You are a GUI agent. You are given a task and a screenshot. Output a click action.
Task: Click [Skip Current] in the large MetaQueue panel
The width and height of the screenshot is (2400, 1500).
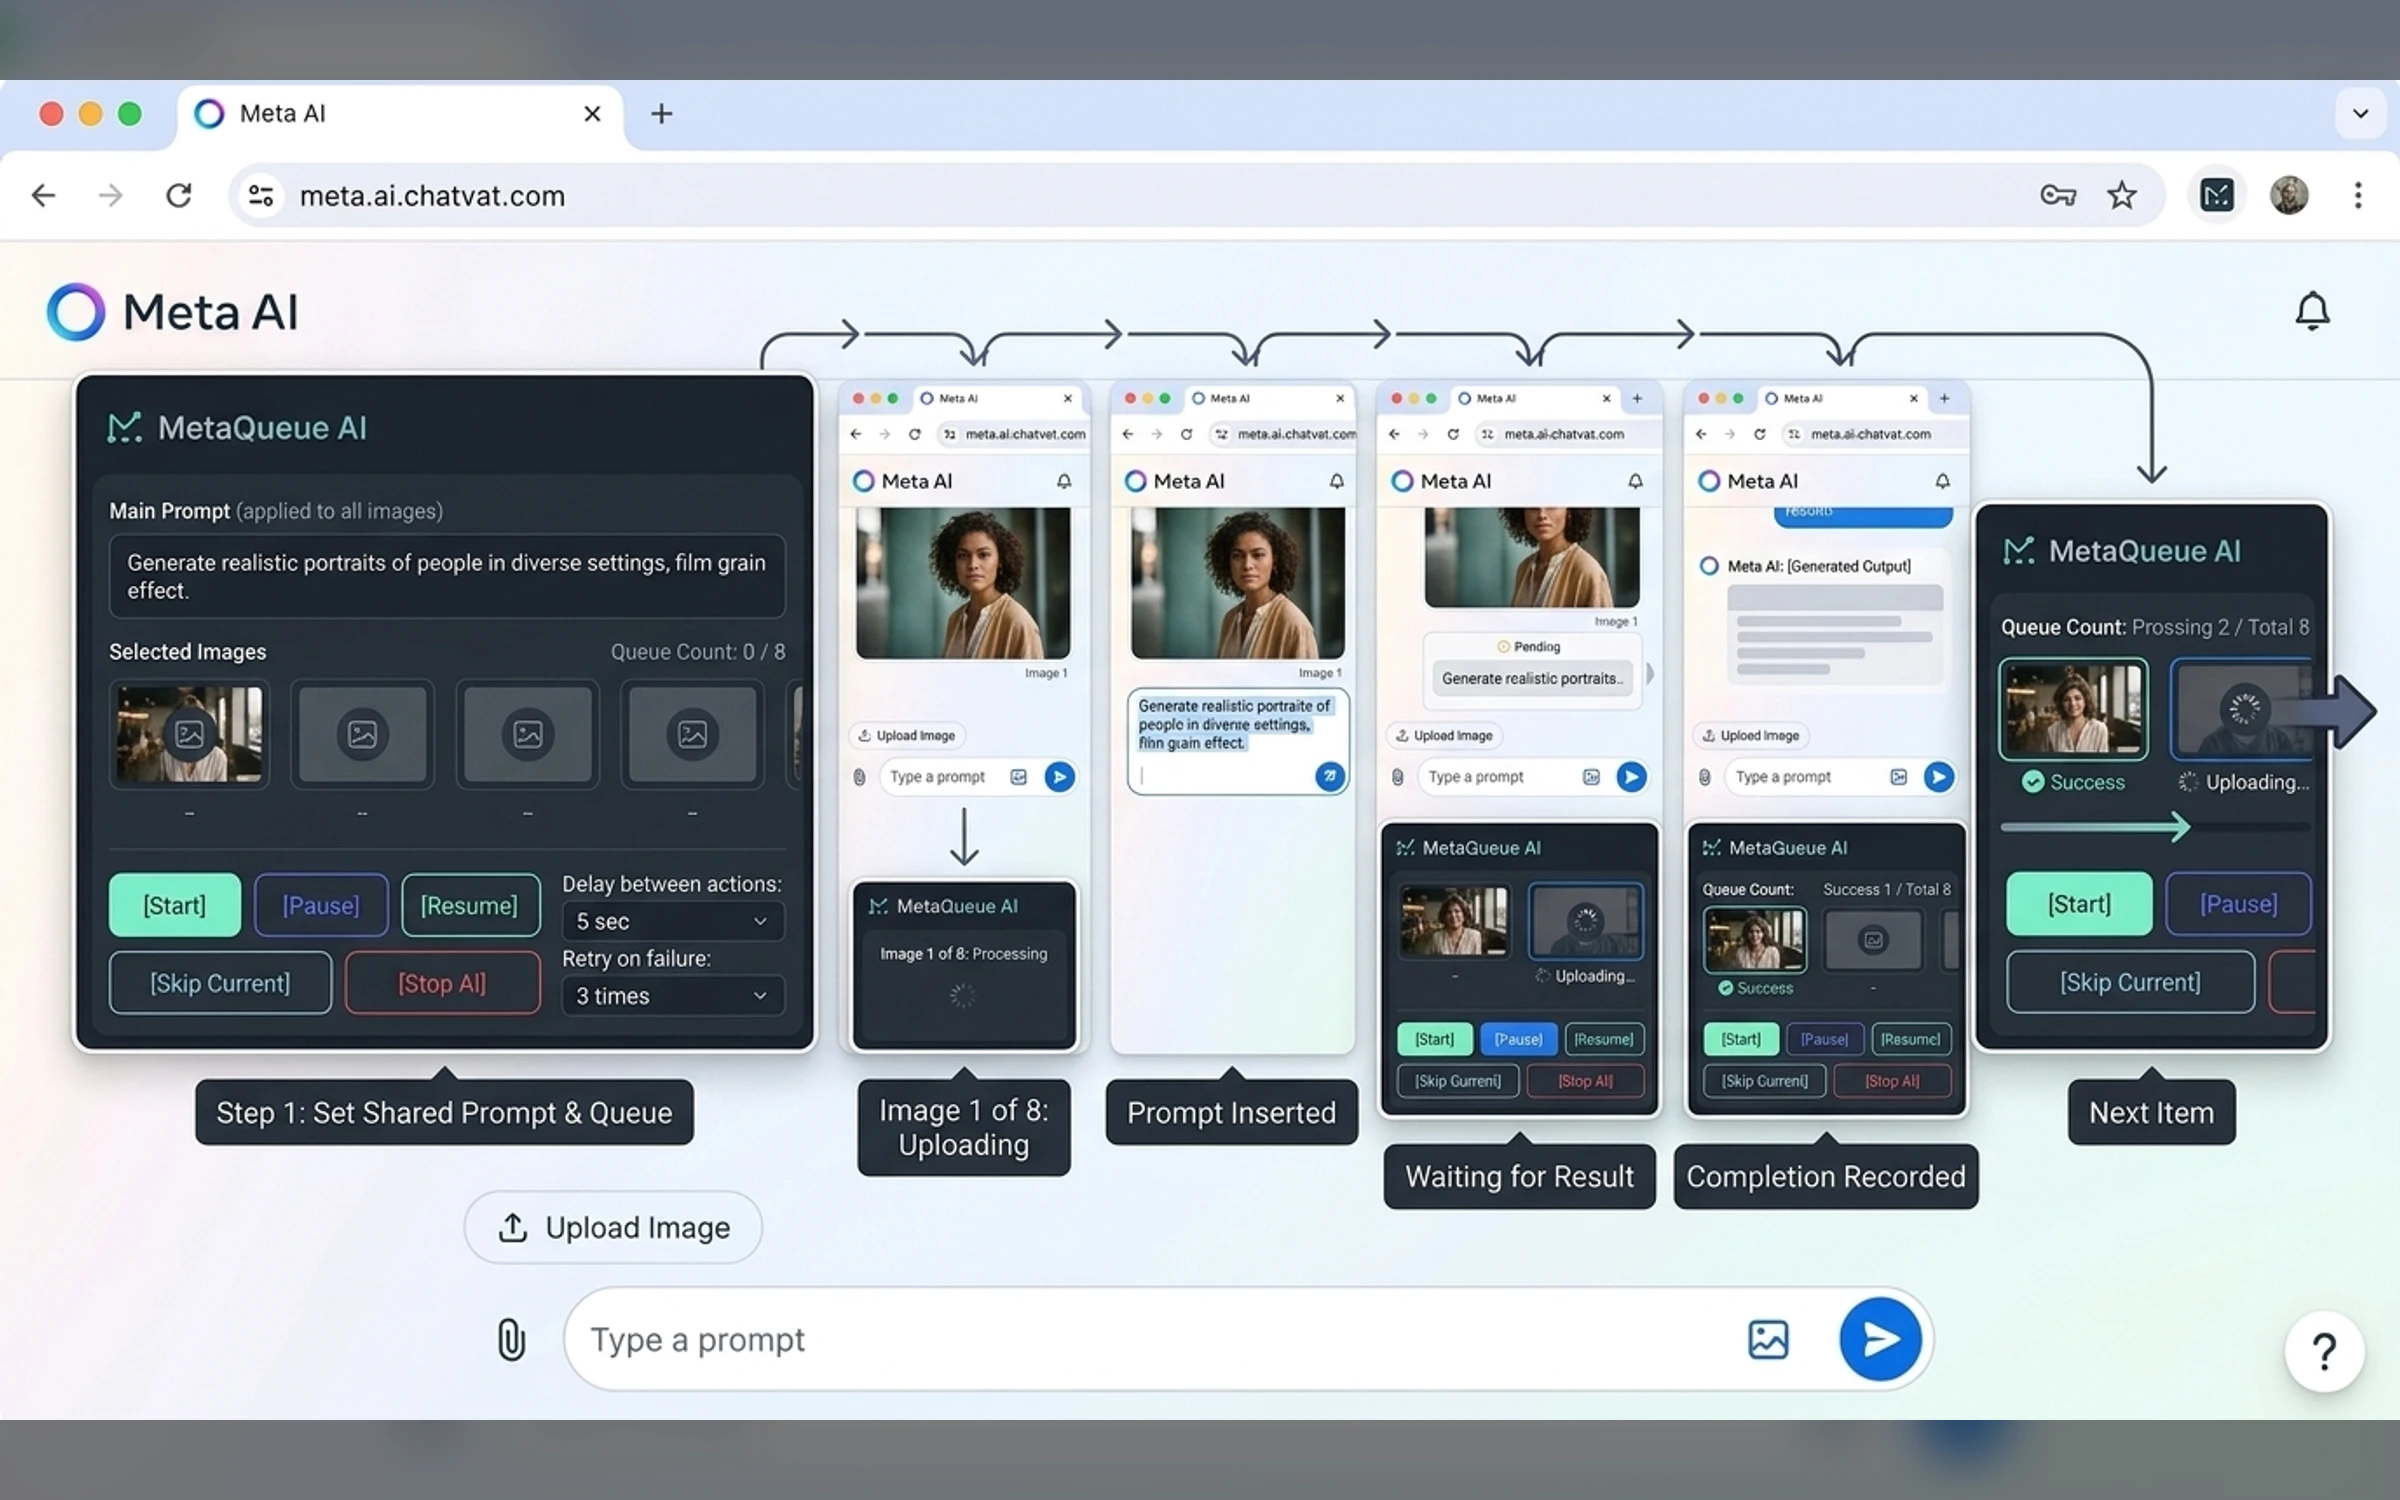pos(220,983)
